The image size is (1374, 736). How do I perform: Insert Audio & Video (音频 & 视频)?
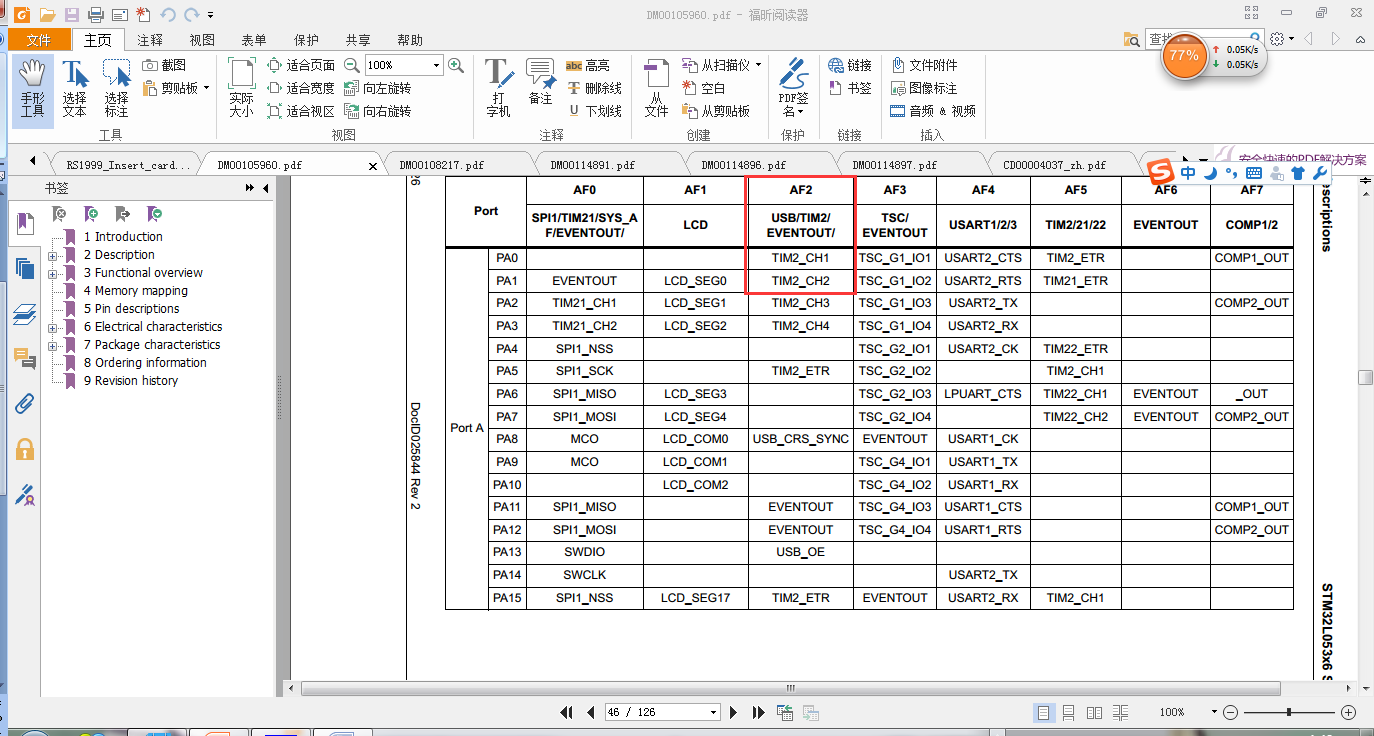click(934, 111)
